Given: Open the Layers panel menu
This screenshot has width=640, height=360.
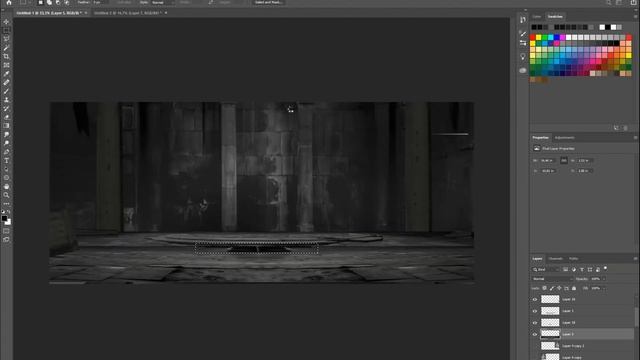Looking at the screenshot, I should point(635,259).
